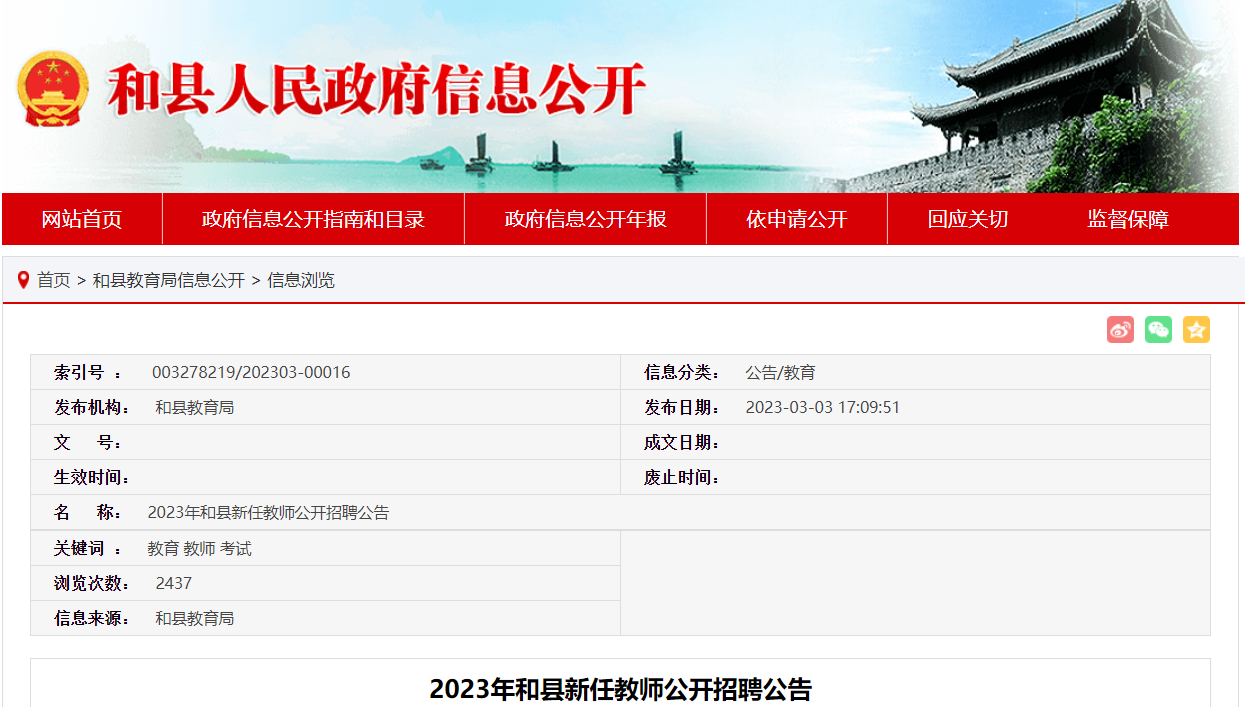Click the 首页 breadcrumb link
The image size is (1245, 707).
pos(54,280)
